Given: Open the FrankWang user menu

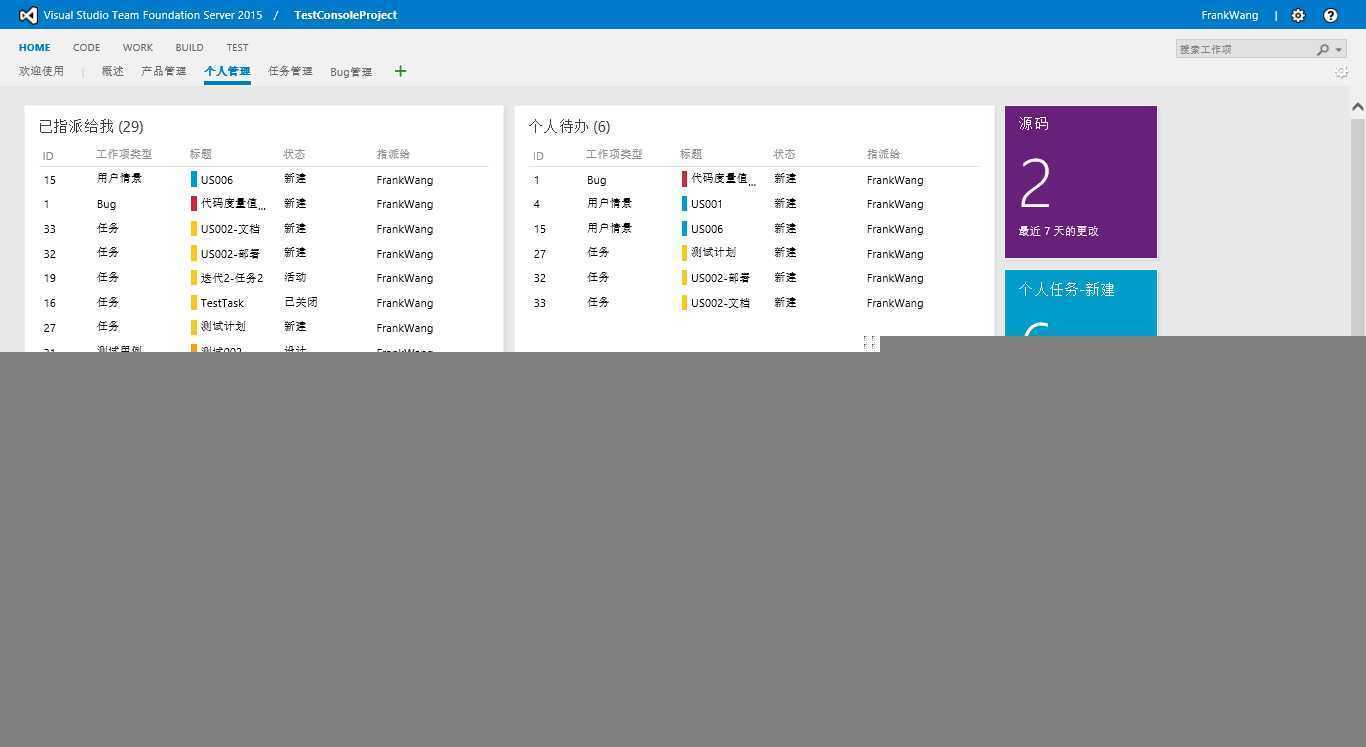Looking at the screenshot, I should point(1229,15).
